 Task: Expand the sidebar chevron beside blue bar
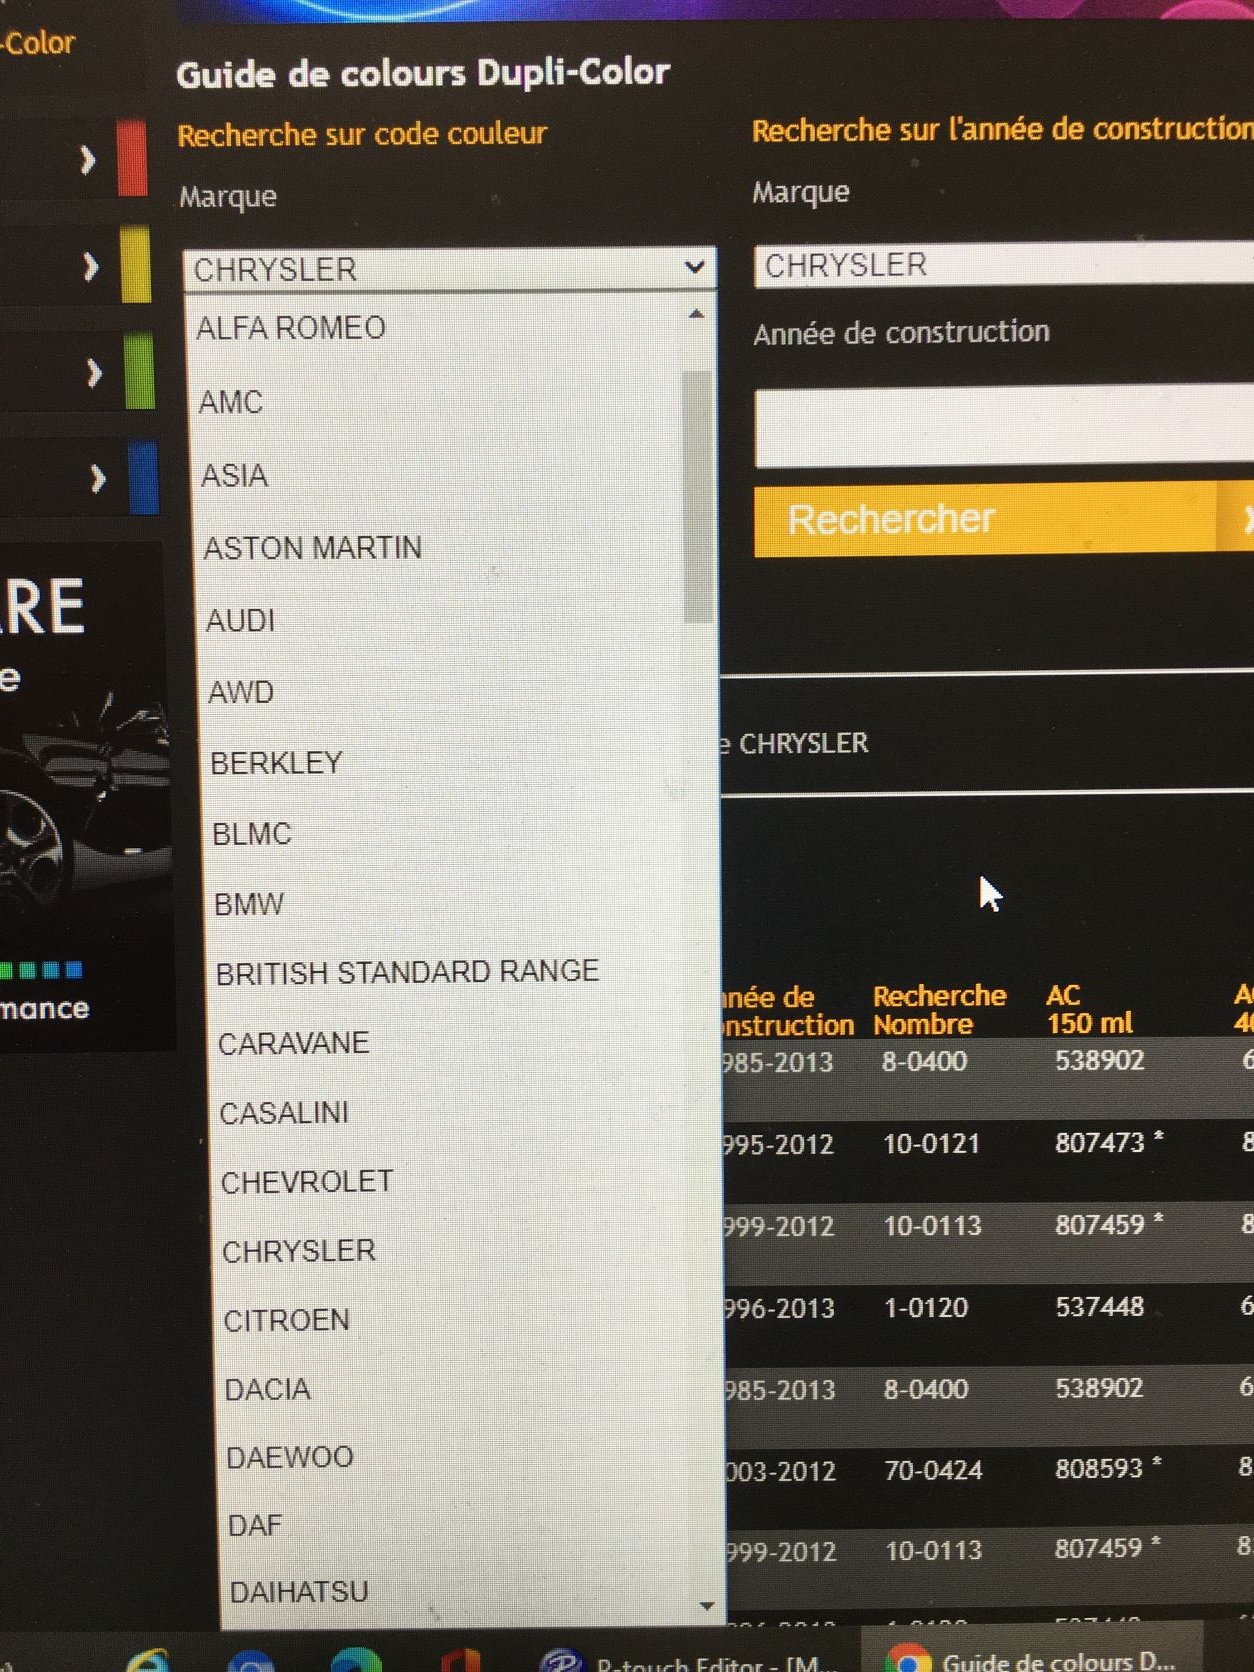97,479
